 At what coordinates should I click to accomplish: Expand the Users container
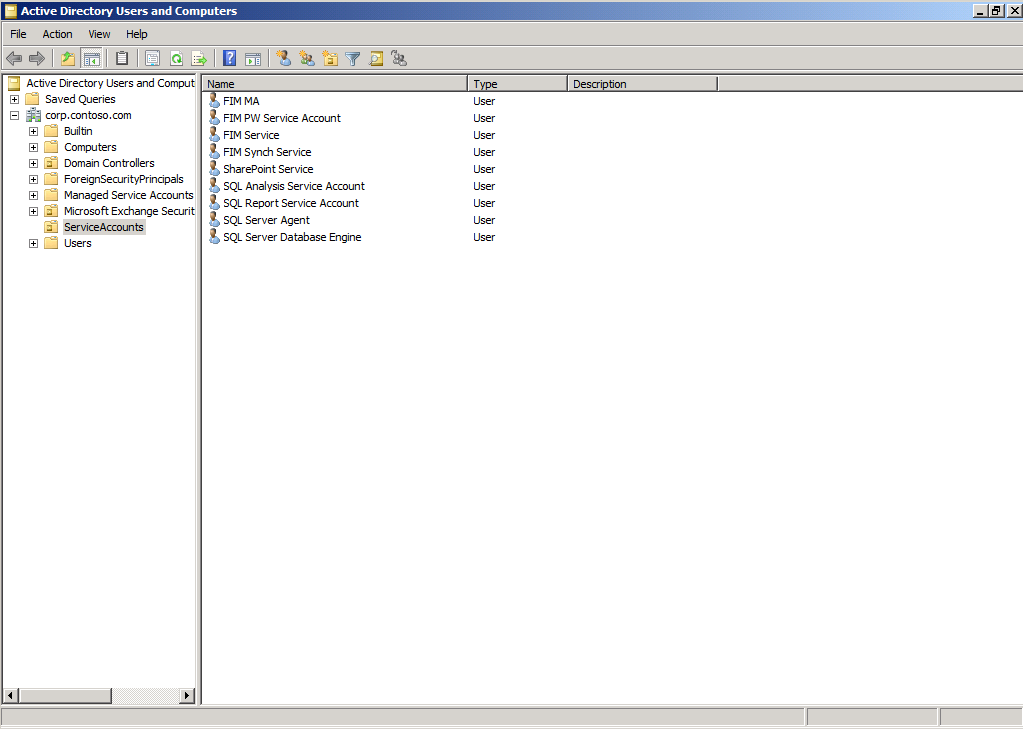(x=33, y=243)
